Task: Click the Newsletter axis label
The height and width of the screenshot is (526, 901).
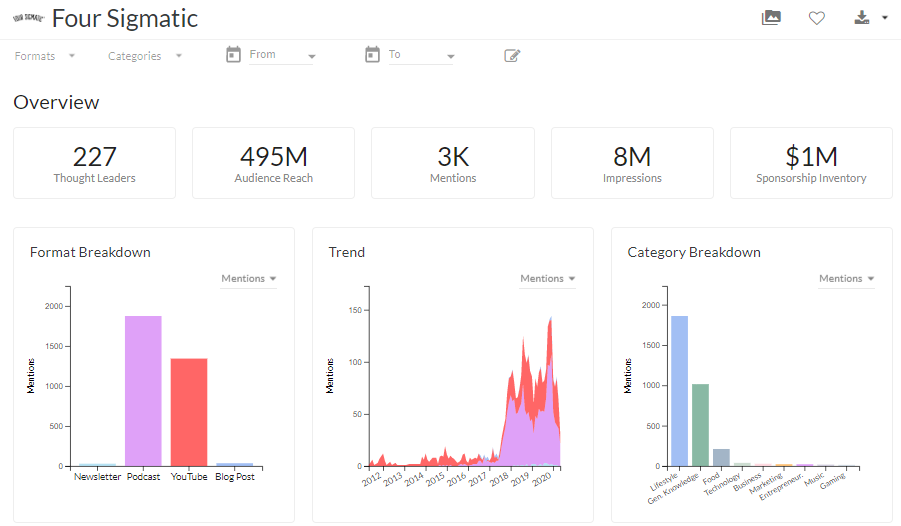Action: coord(97,477)
